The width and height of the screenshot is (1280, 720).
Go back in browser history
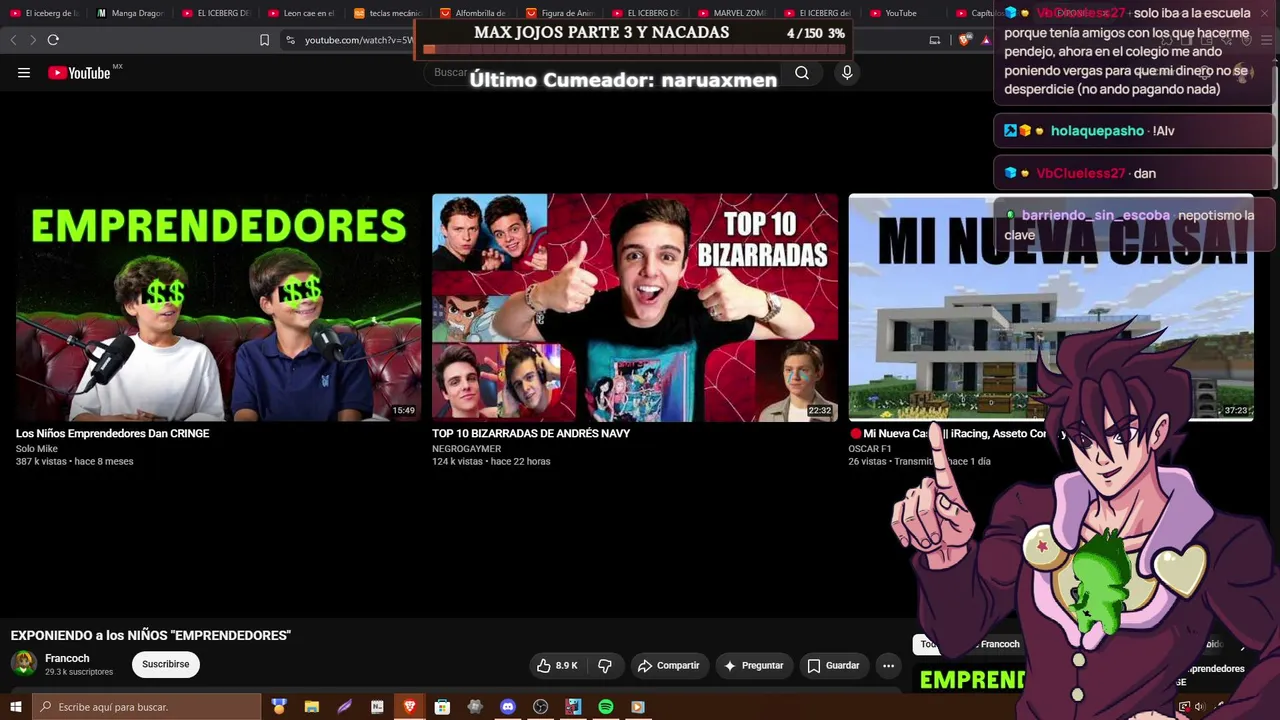pos(13,40)
